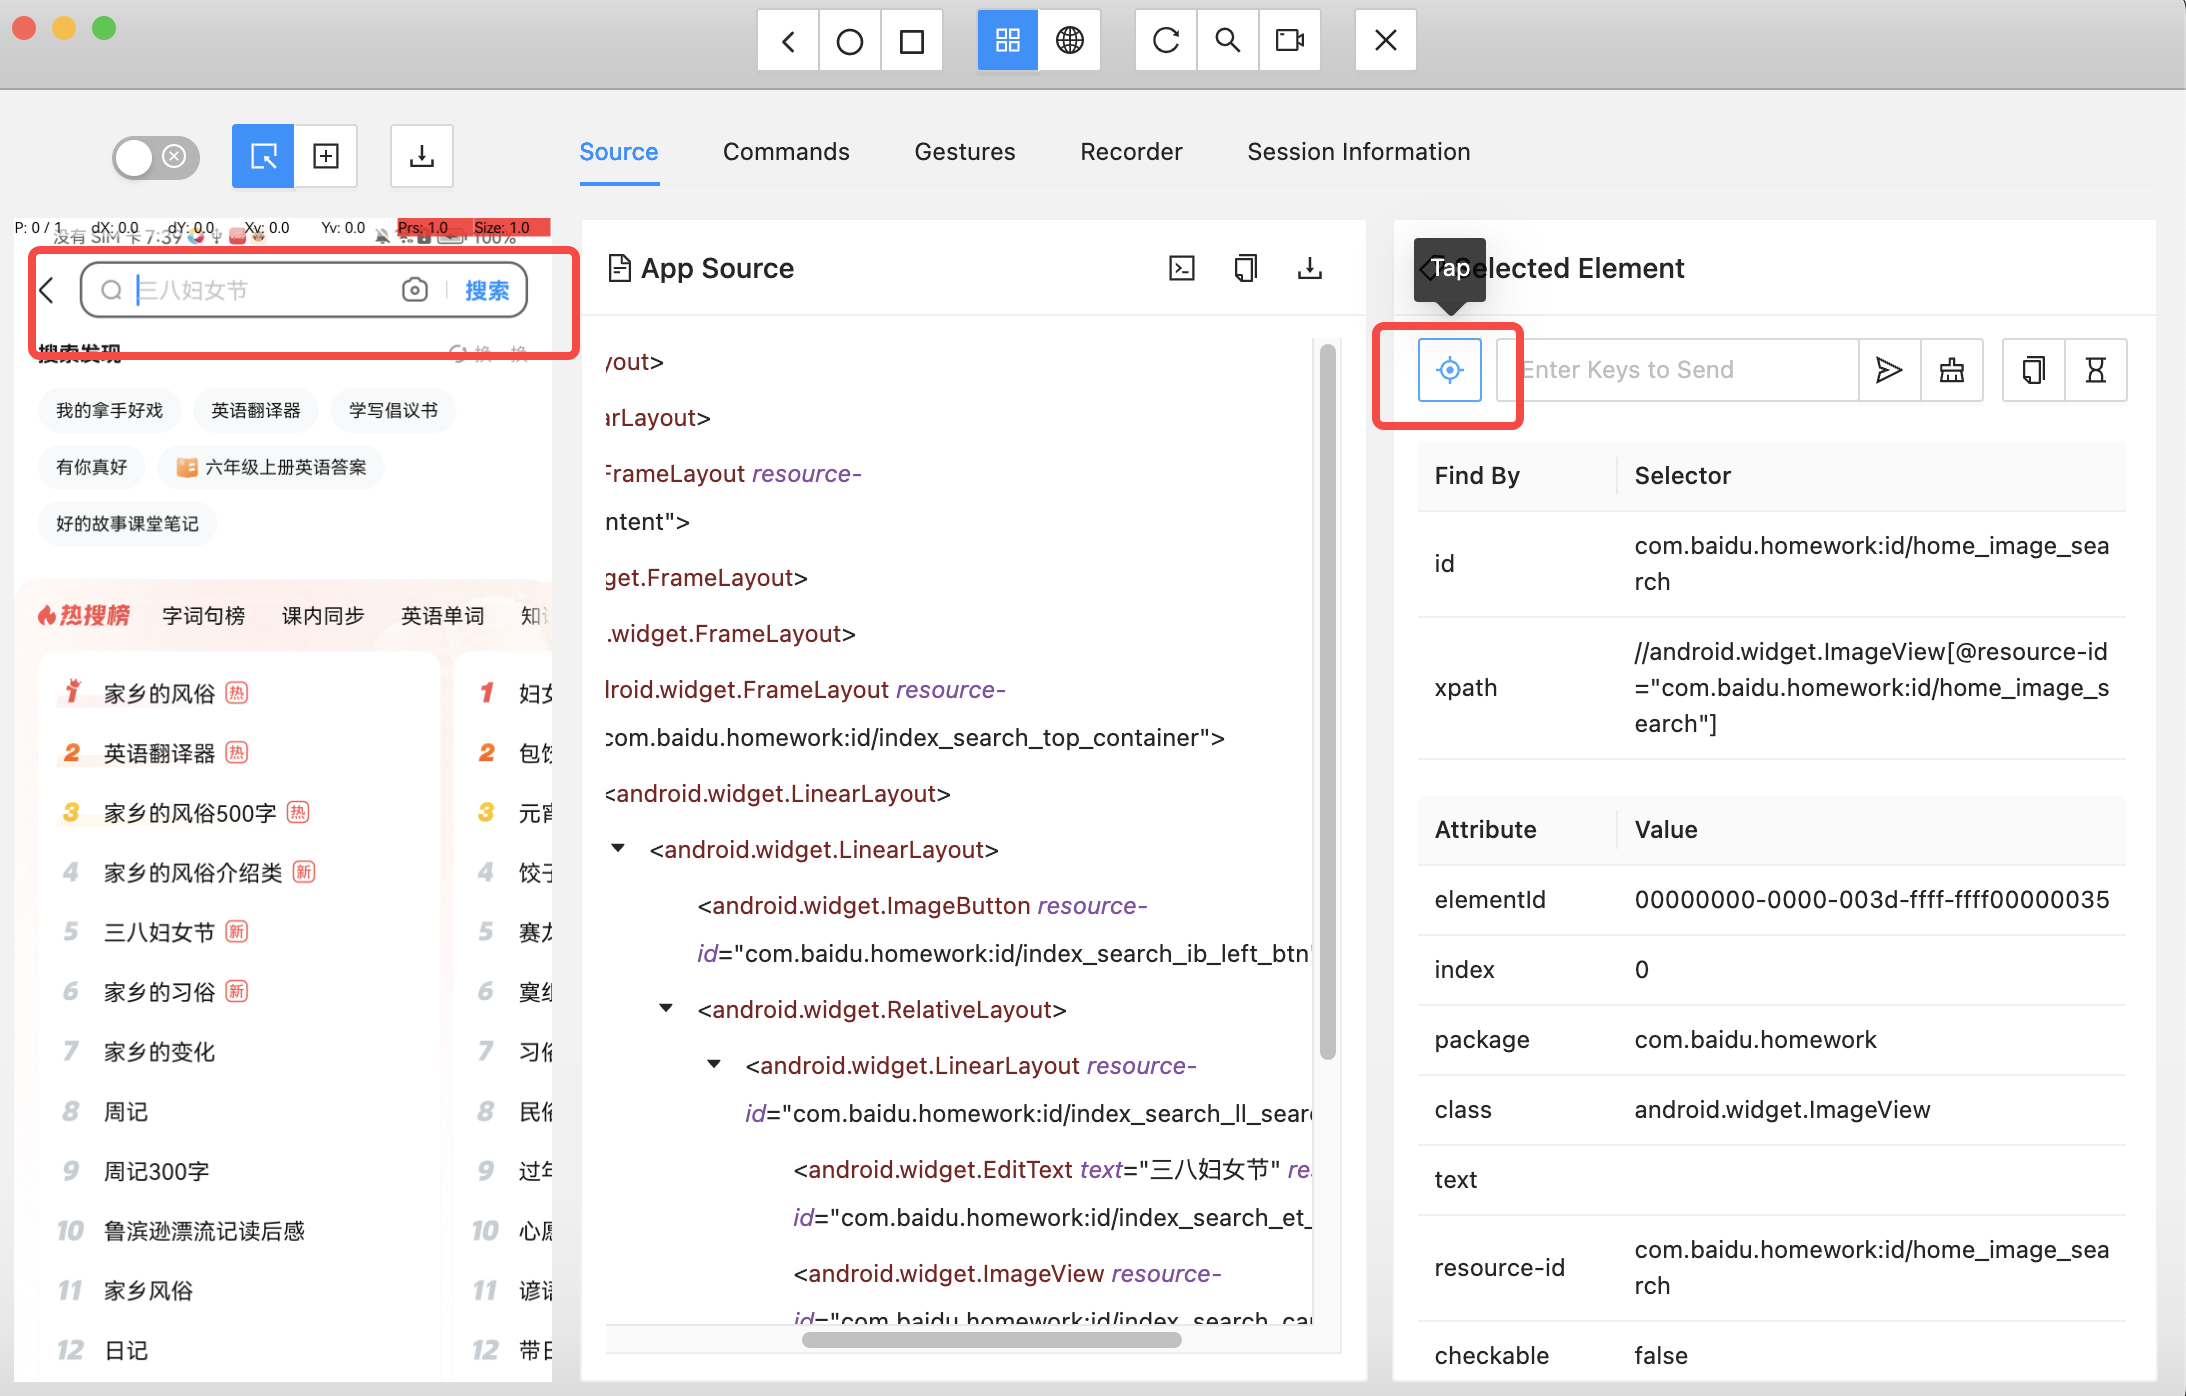Screen dimensions: 2186x1396
Task: Open the Recorder tab
Action: pyautogui.click(x=1130, y=152)
